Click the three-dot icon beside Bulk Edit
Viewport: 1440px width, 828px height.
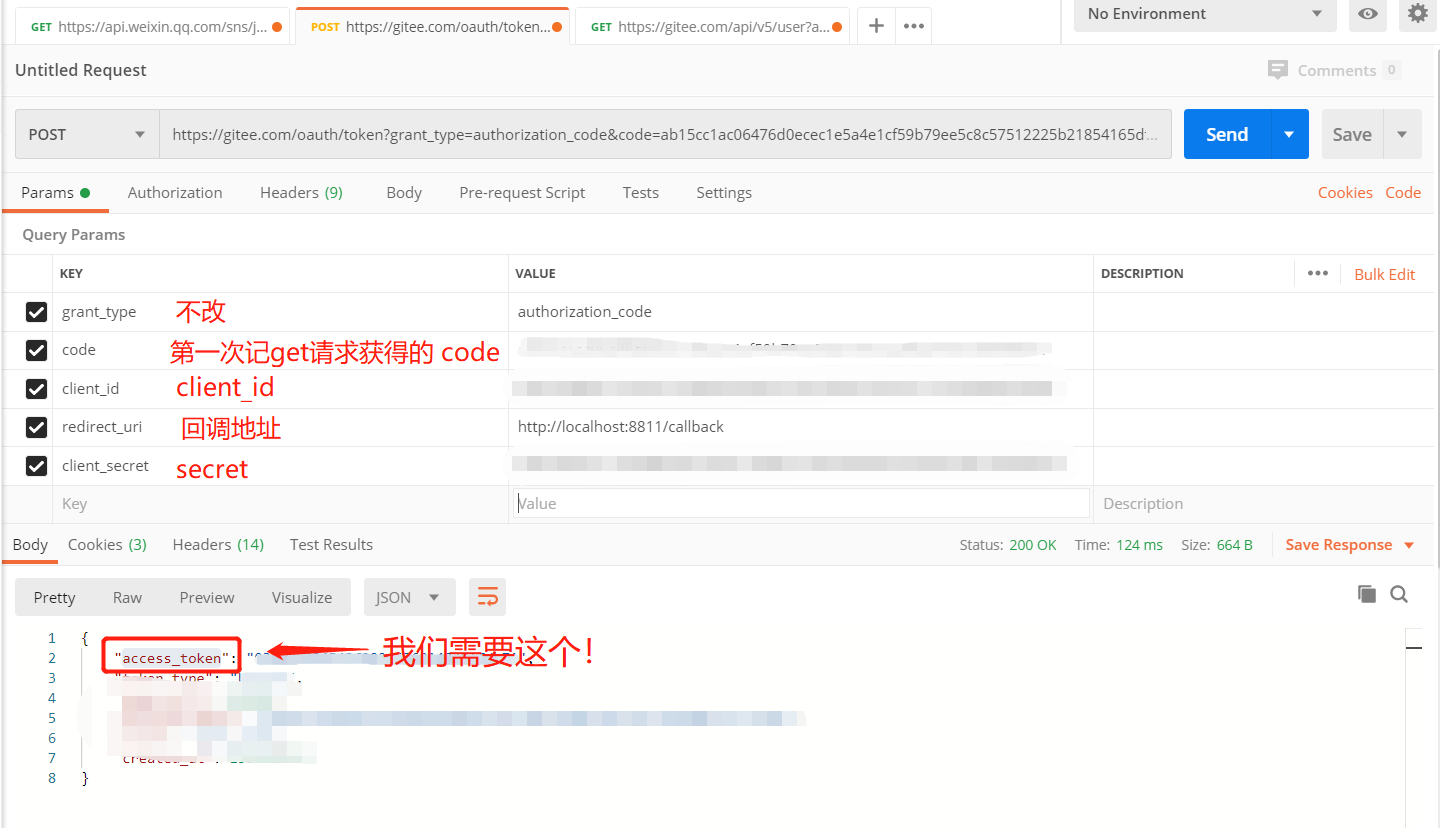[1317, 273]
